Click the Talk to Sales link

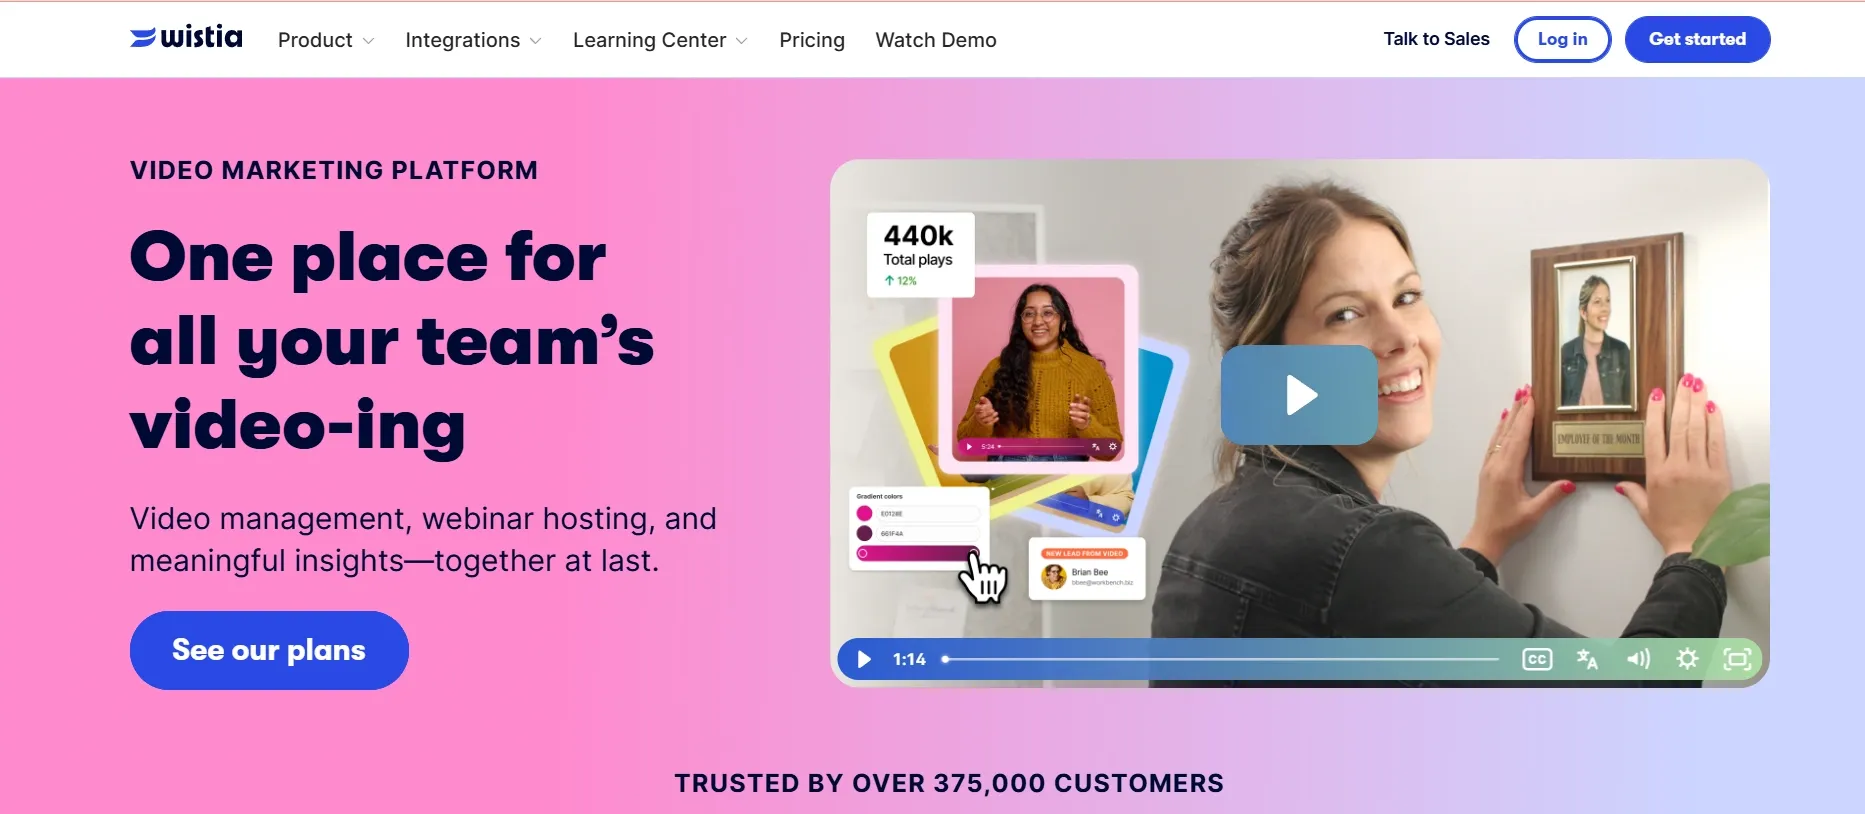[1436, 39]
